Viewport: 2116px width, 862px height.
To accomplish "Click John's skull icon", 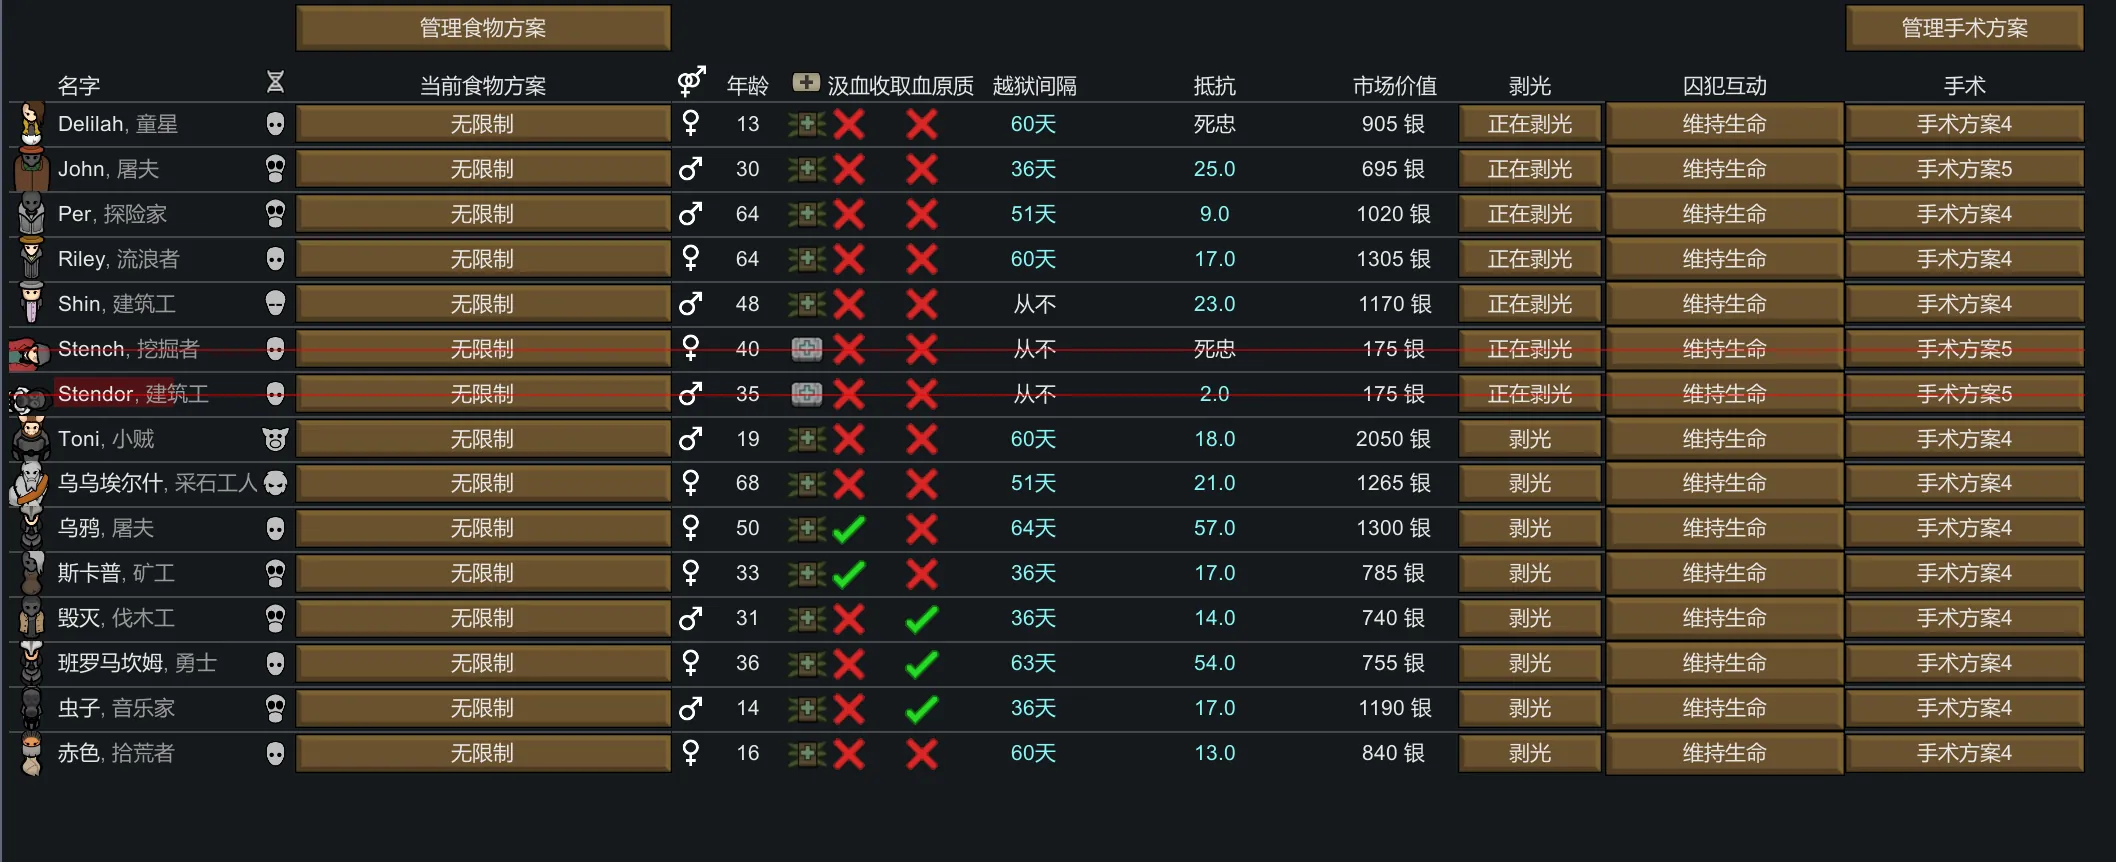I will coord(275,169).
